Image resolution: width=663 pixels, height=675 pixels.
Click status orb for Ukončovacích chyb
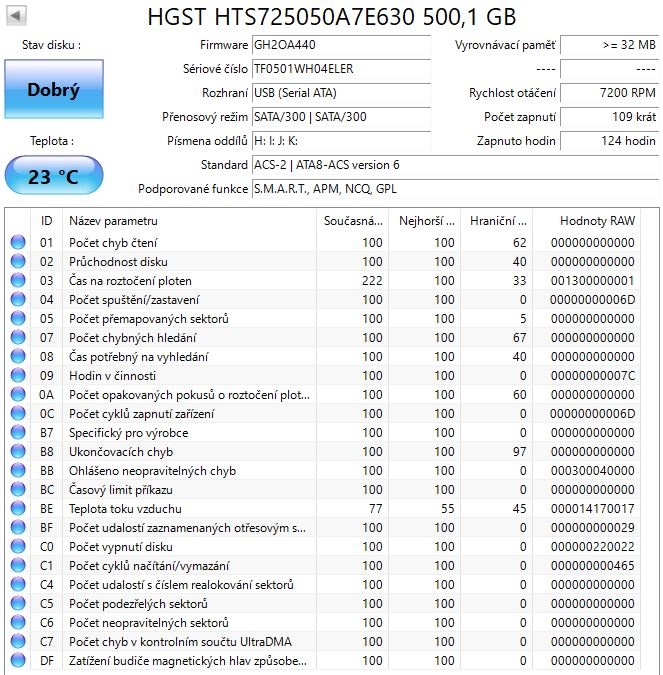[x=18, y=451]
